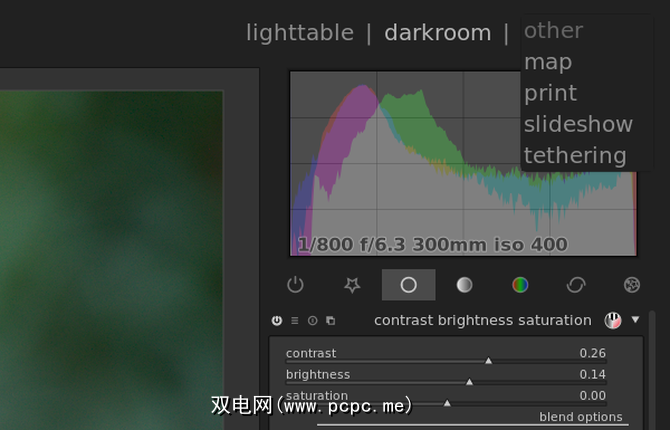Click the contrast slider

[446, 360]
